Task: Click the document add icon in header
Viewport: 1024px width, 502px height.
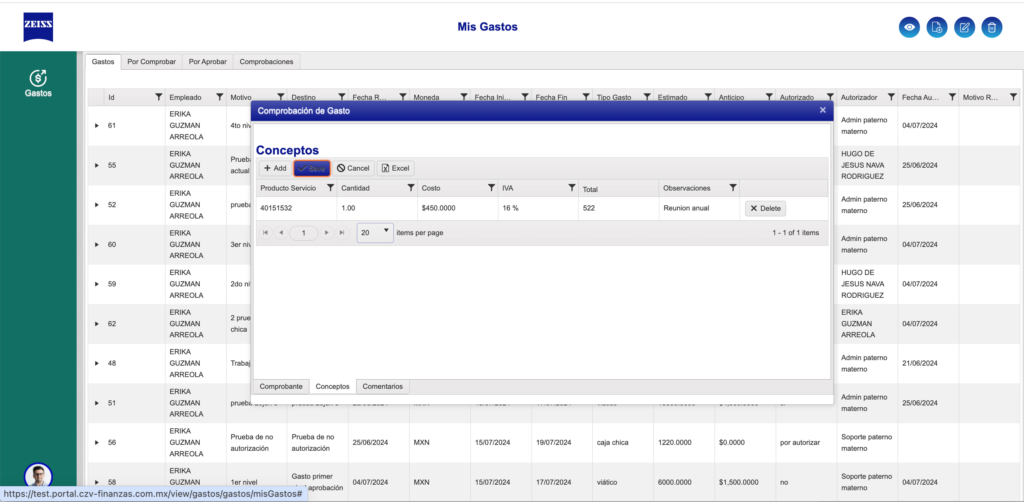Action: pos(936,27)
